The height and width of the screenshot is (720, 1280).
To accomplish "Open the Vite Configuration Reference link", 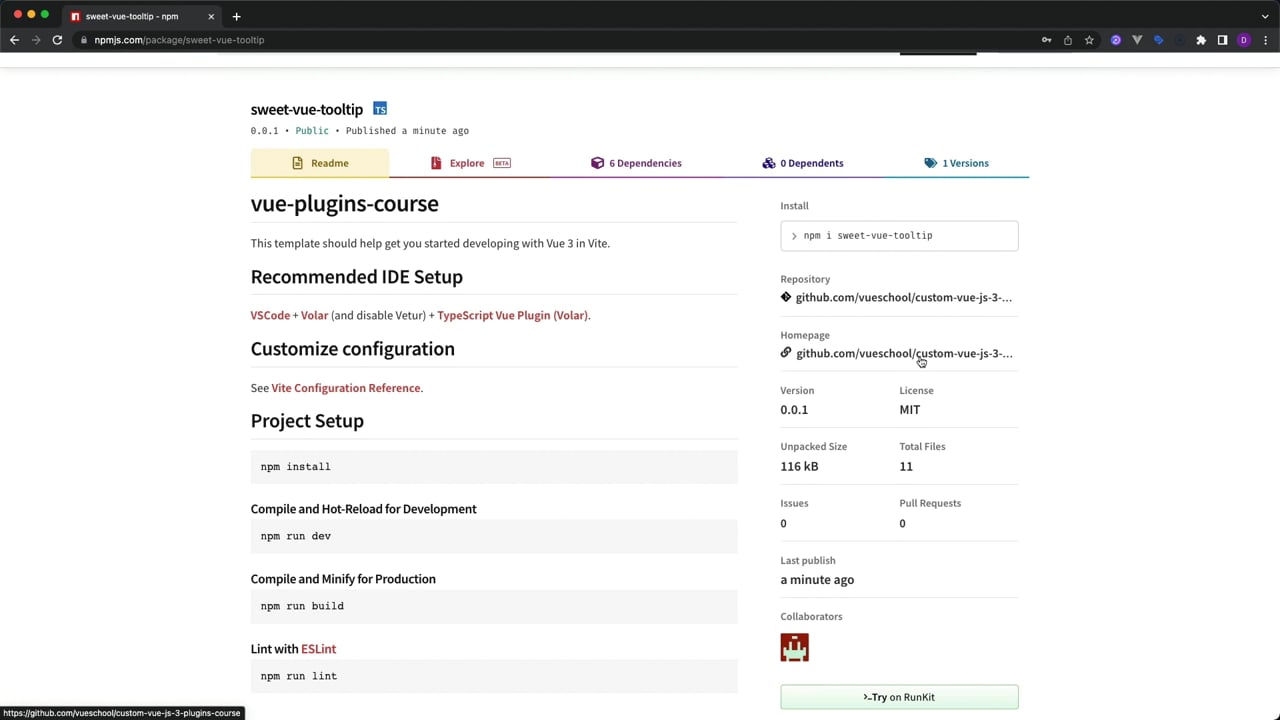I will tap(346, 388).
